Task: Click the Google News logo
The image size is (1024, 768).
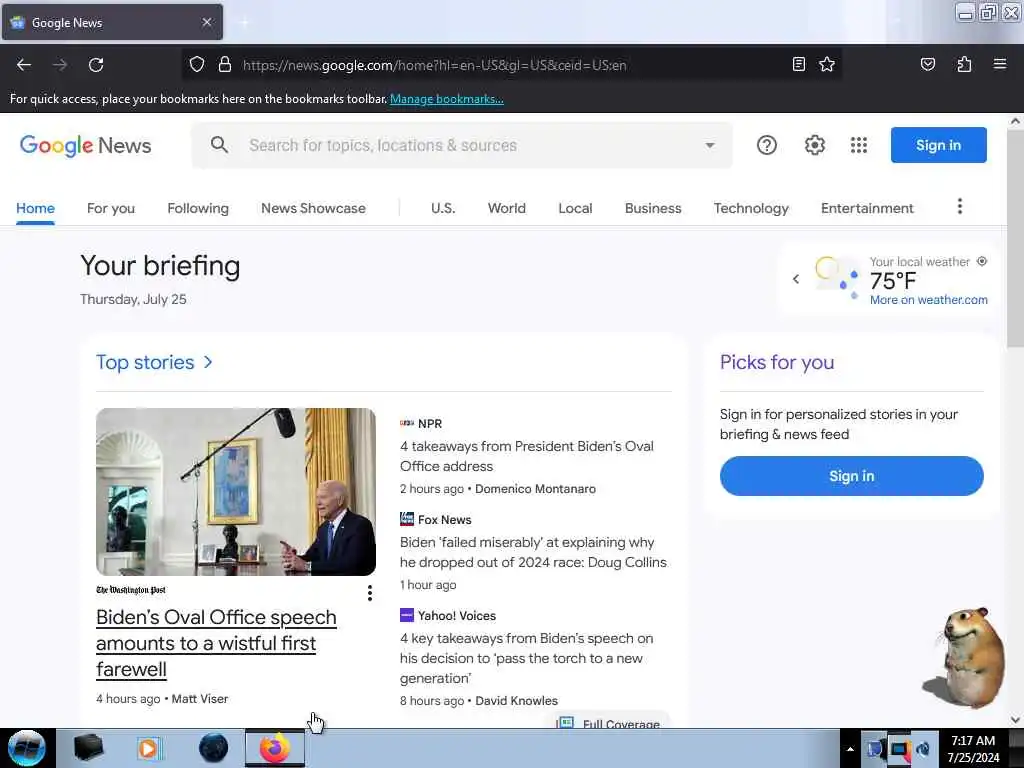Action: point(86,145)
